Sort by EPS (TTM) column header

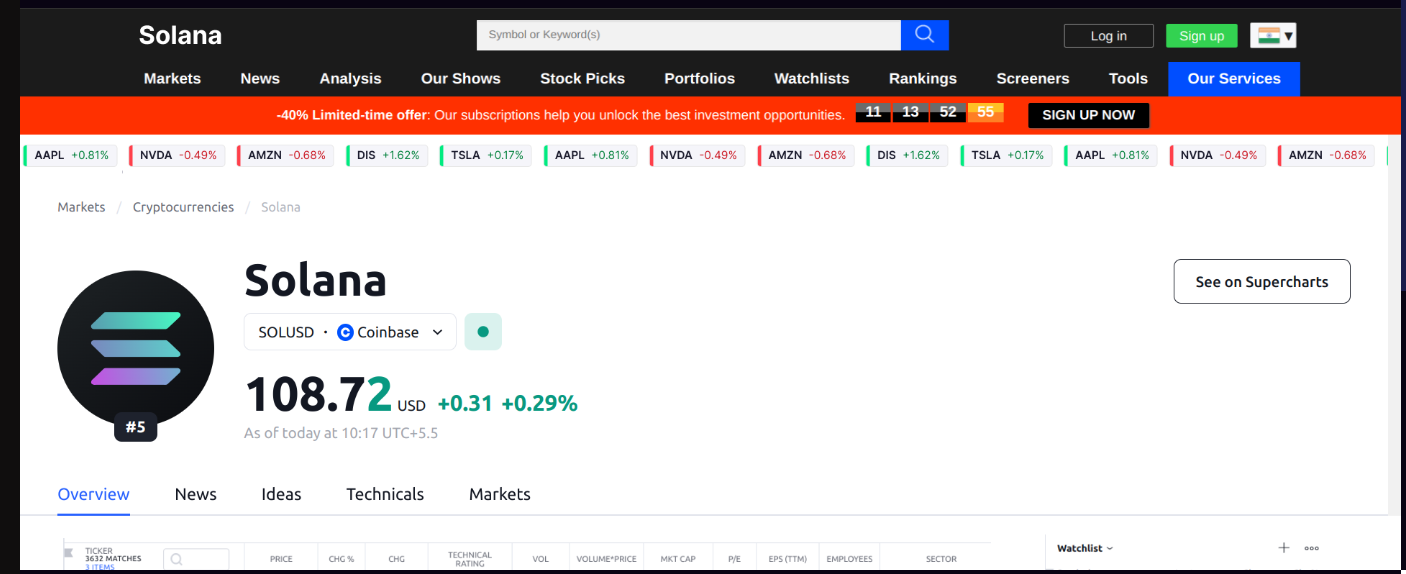[x=787, y=559]
